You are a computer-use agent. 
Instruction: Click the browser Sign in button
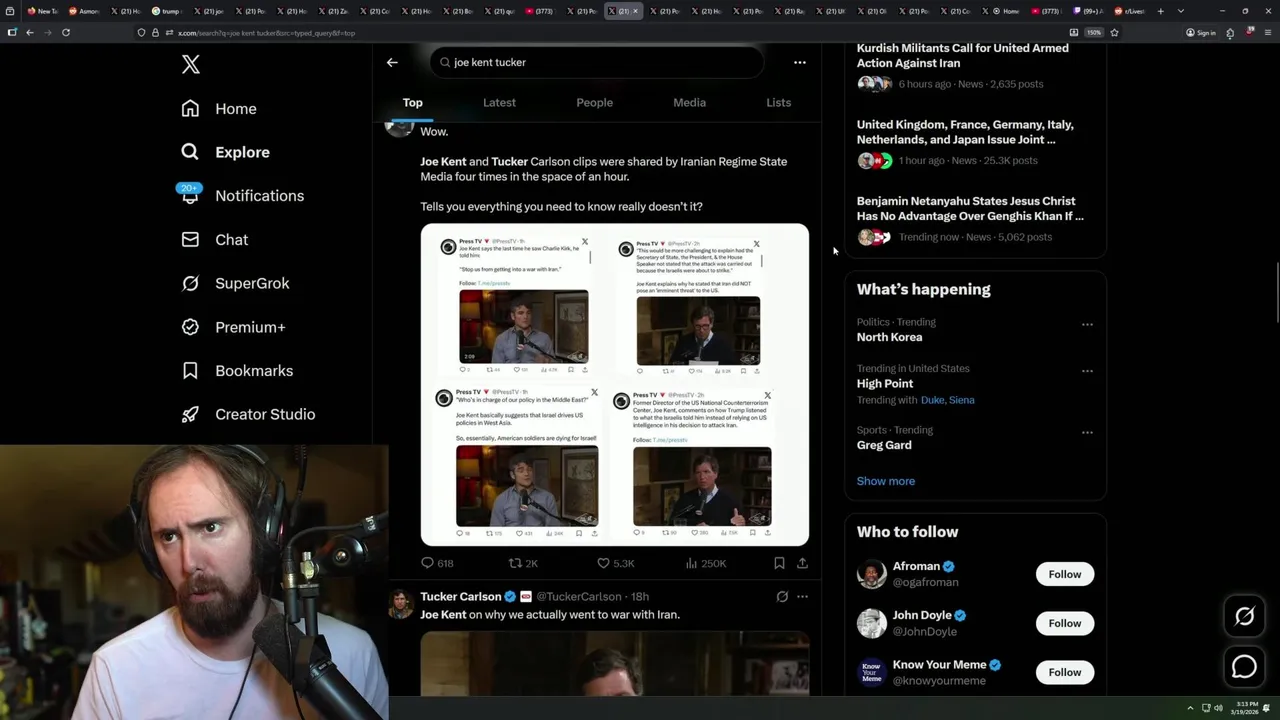(x=1201, y=33)
